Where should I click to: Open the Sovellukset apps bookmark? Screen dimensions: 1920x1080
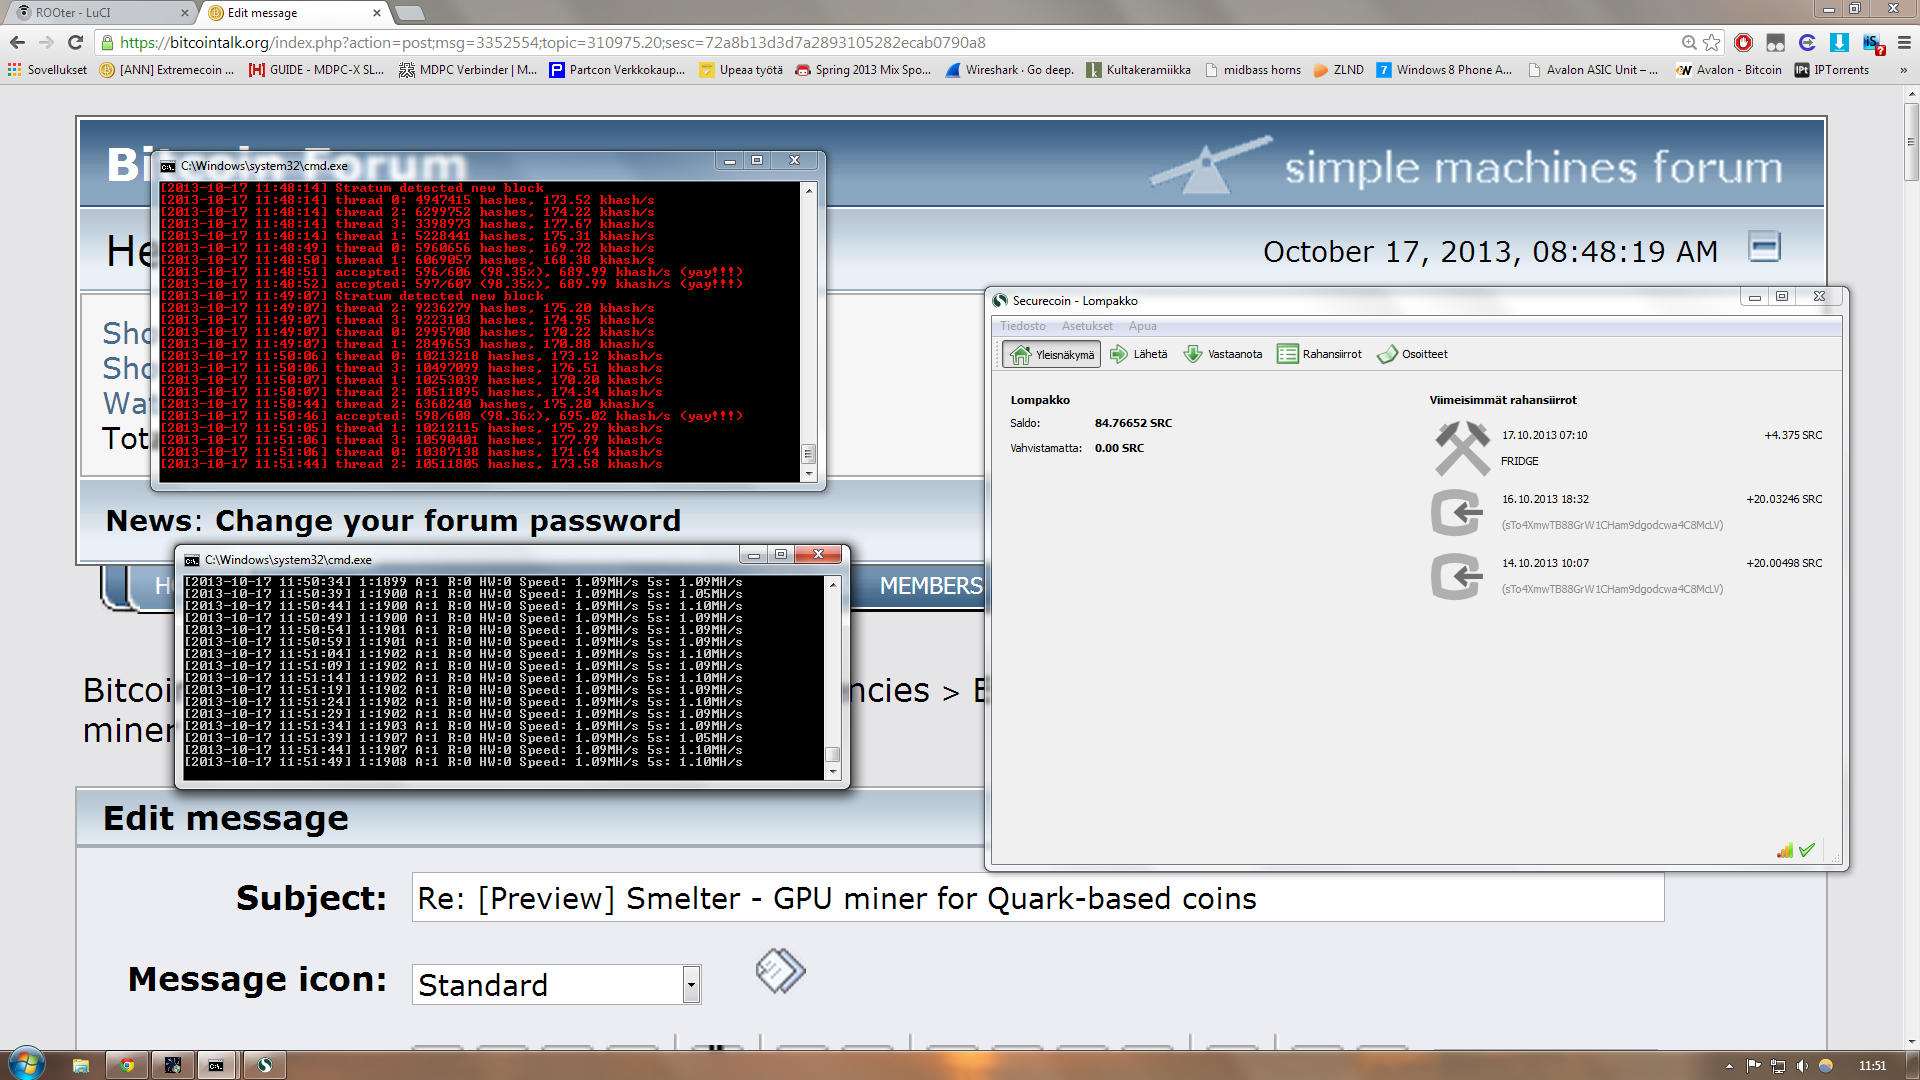[47, 70]
